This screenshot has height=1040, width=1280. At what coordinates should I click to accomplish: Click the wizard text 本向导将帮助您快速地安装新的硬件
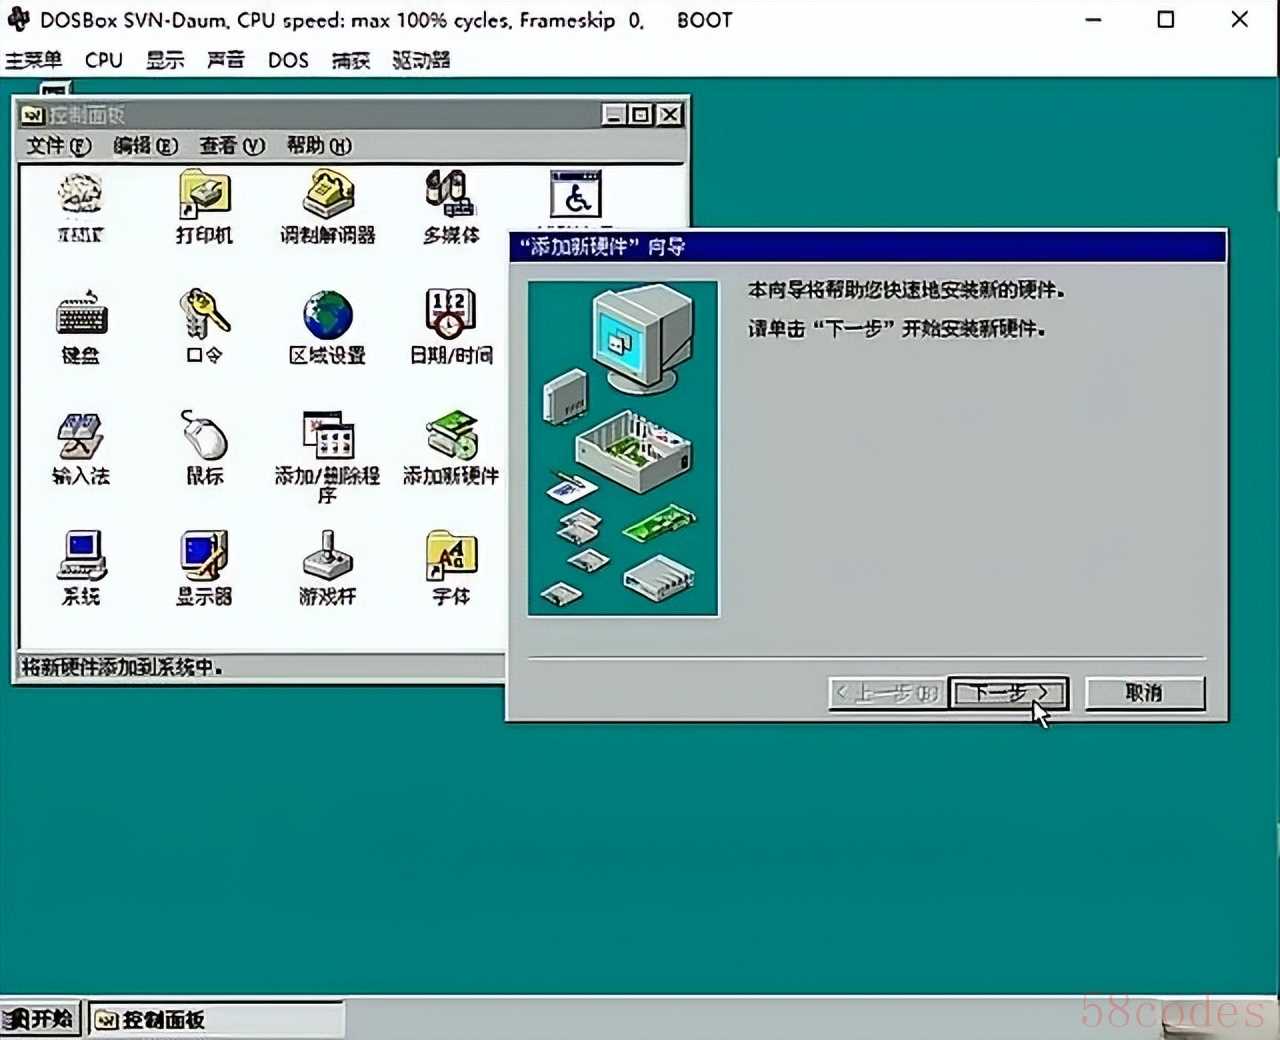click(905, 290)
